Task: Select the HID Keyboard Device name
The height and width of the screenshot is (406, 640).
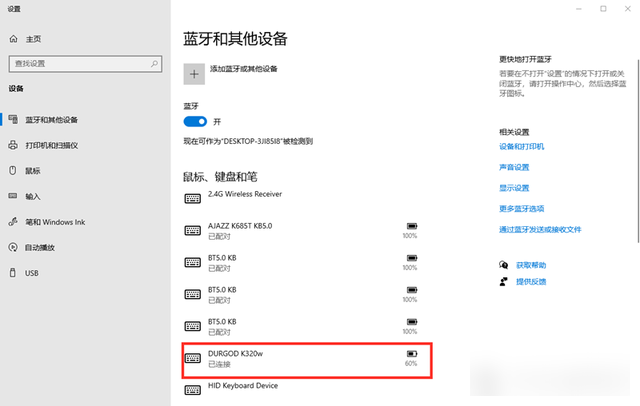Action: (x=243, y=385)
